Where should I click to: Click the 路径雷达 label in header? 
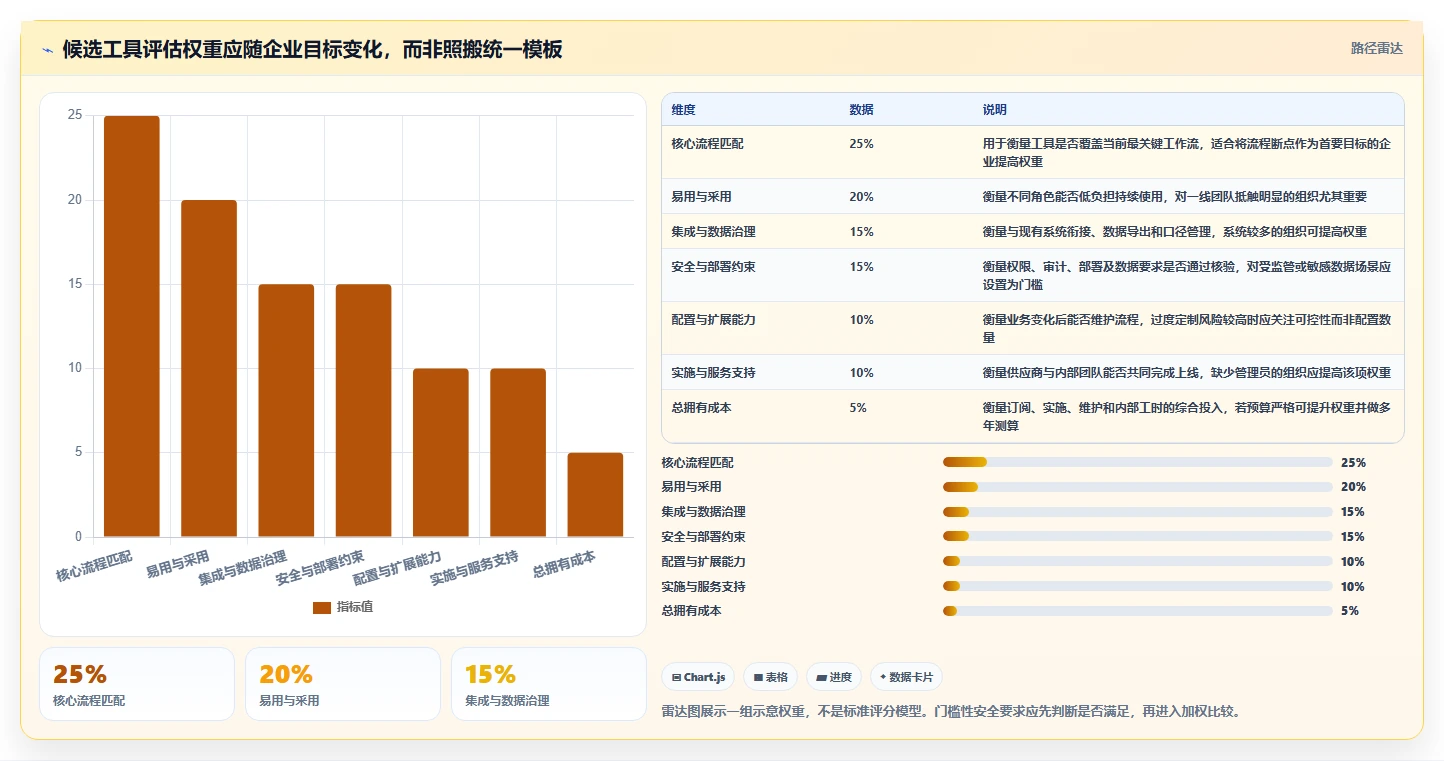click(x=1377, y=48)
